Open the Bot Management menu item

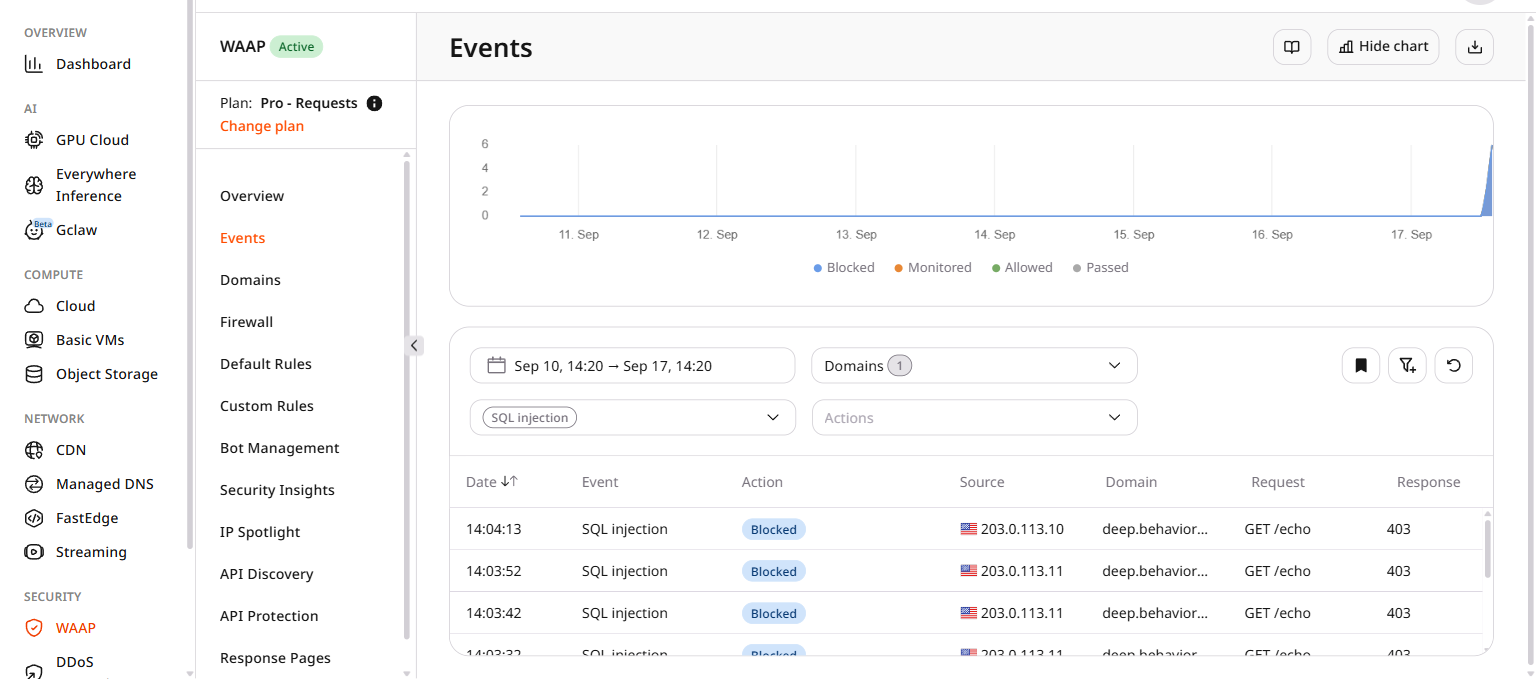coord(280,448)
